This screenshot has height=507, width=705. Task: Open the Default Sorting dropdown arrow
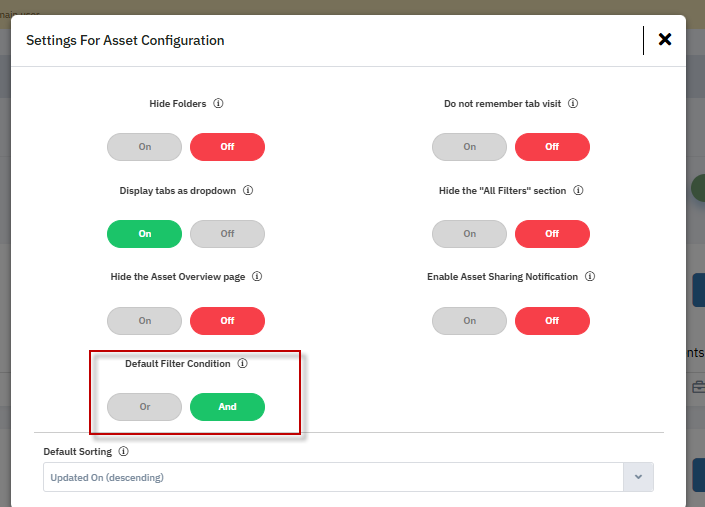point(638,477)
